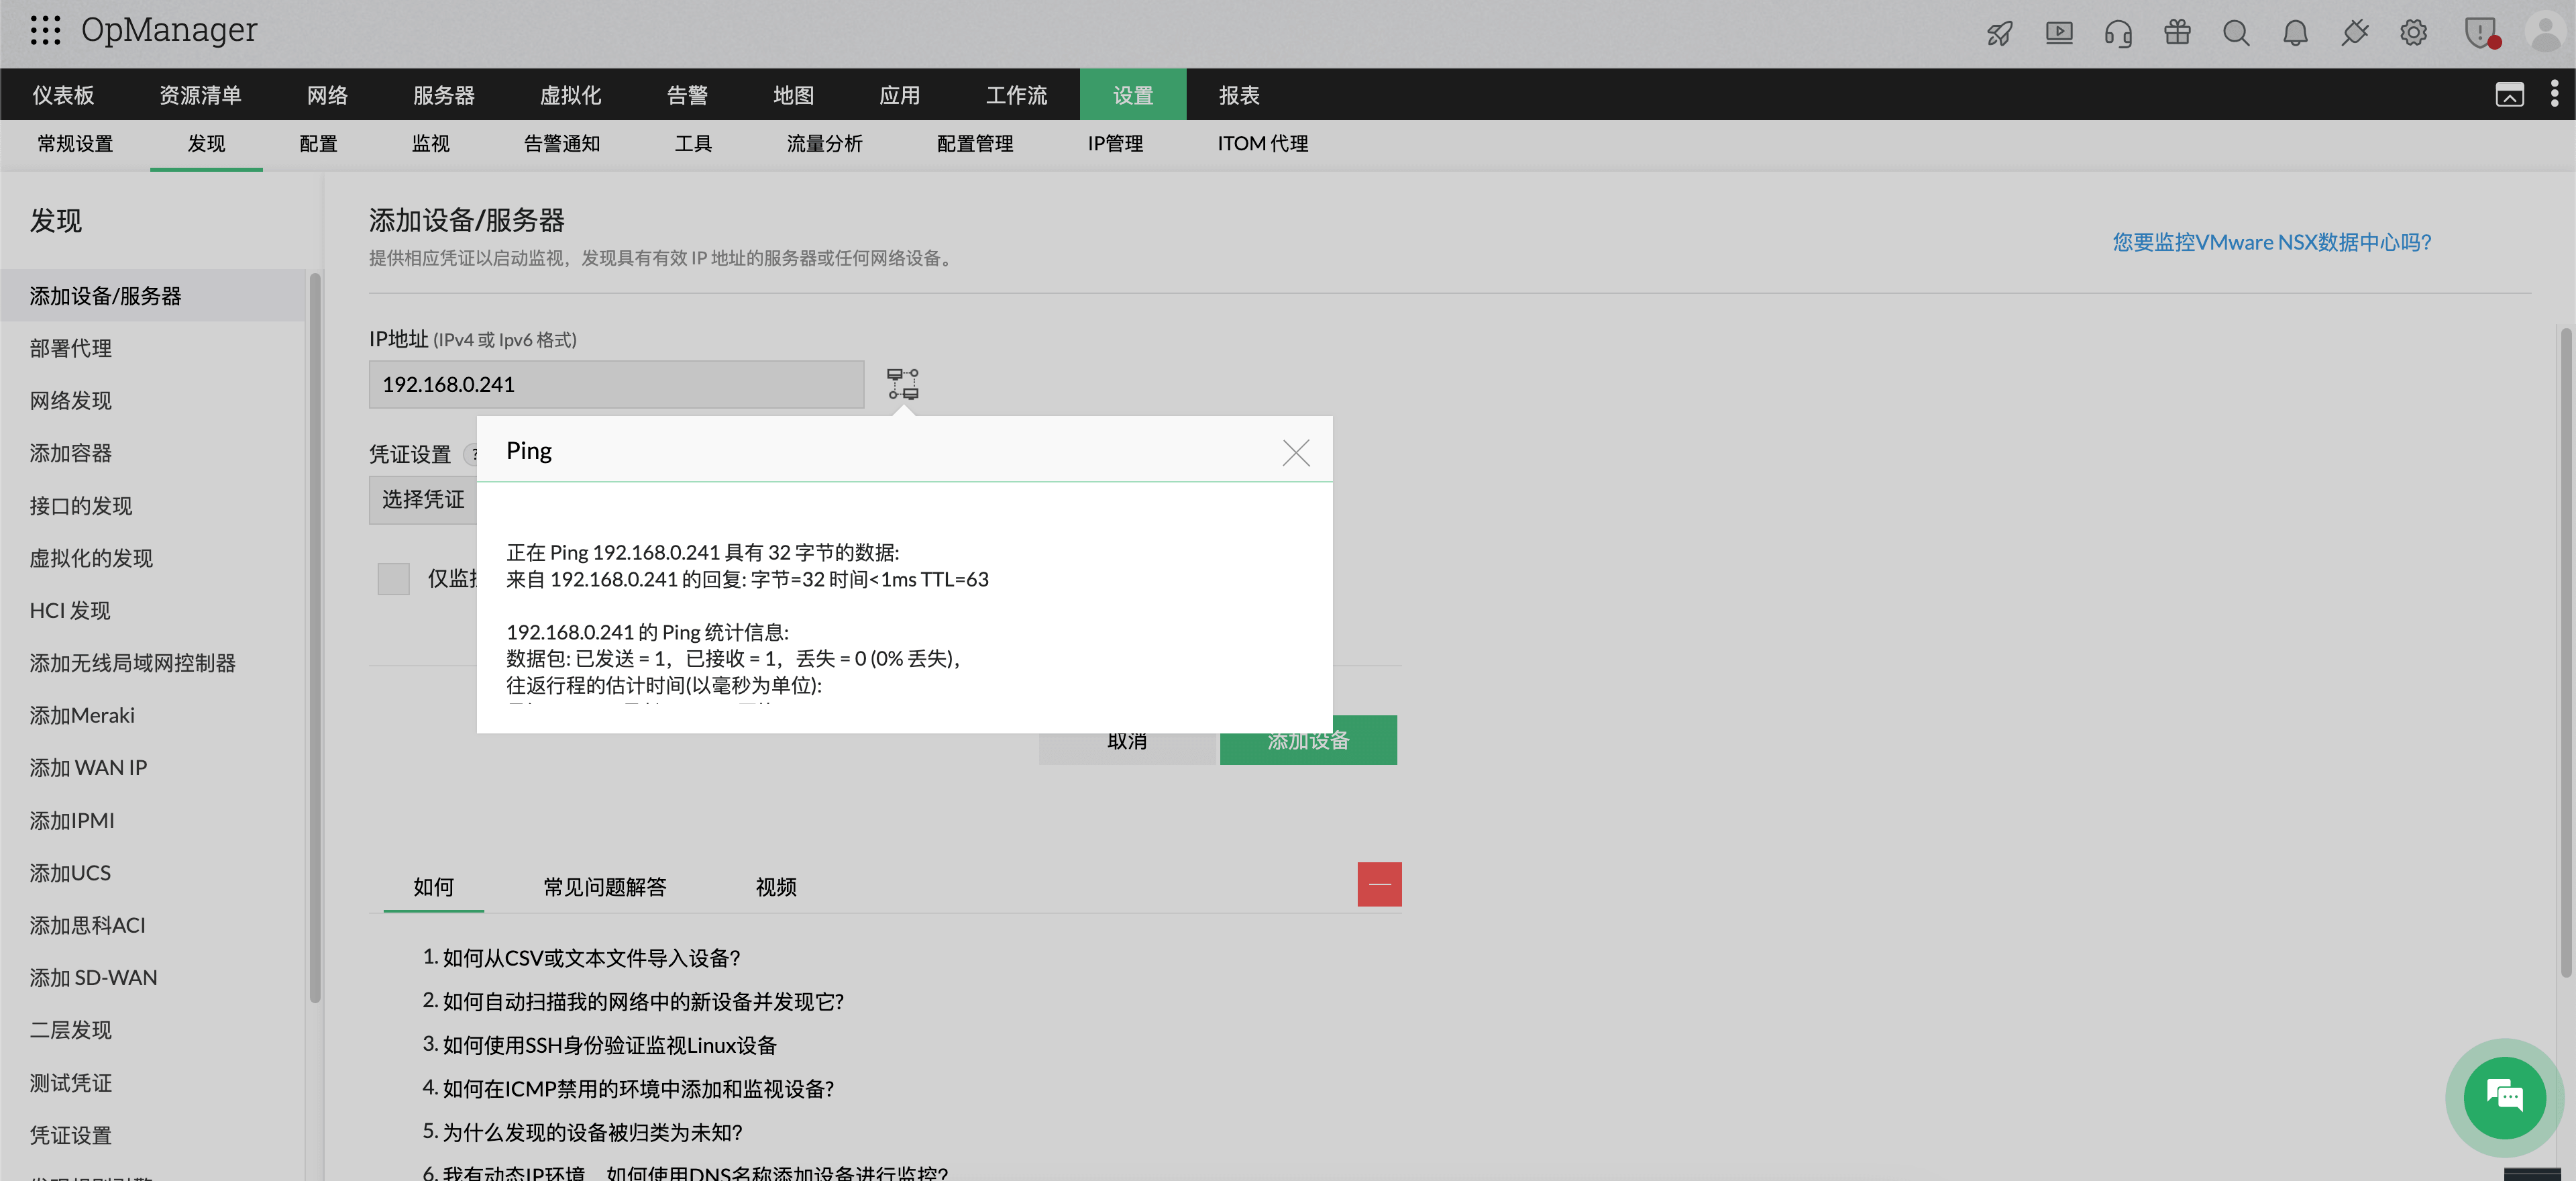The image size is (2576, 1181).
Task: Open the gear settings icon in header
Action: [2413, 33]
